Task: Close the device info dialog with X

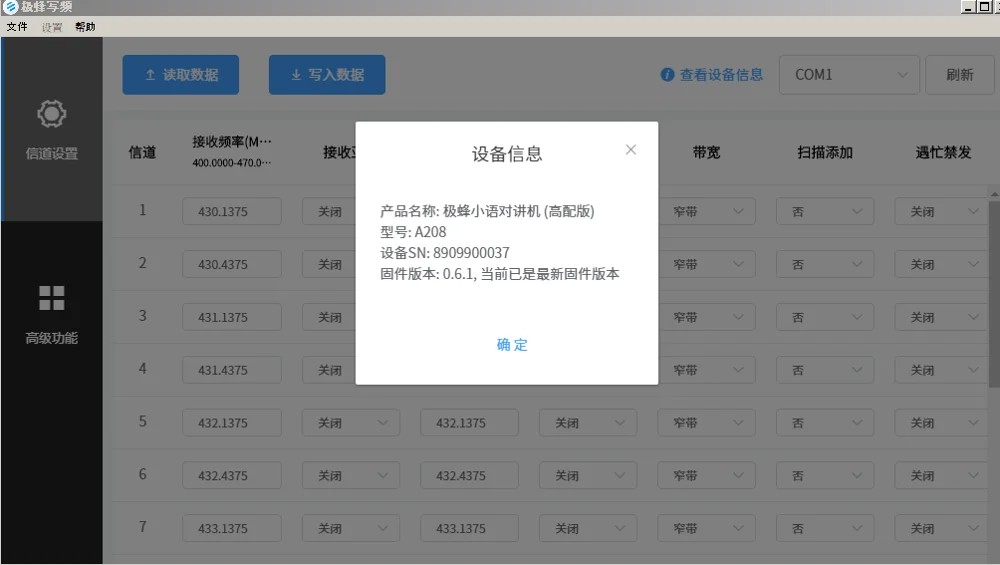Action: tap(631, 149)
